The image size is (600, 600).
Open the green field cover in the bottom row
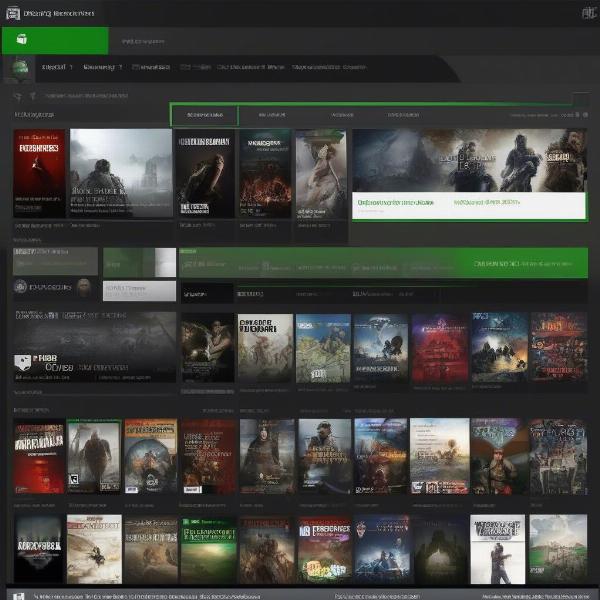(209, 550)
